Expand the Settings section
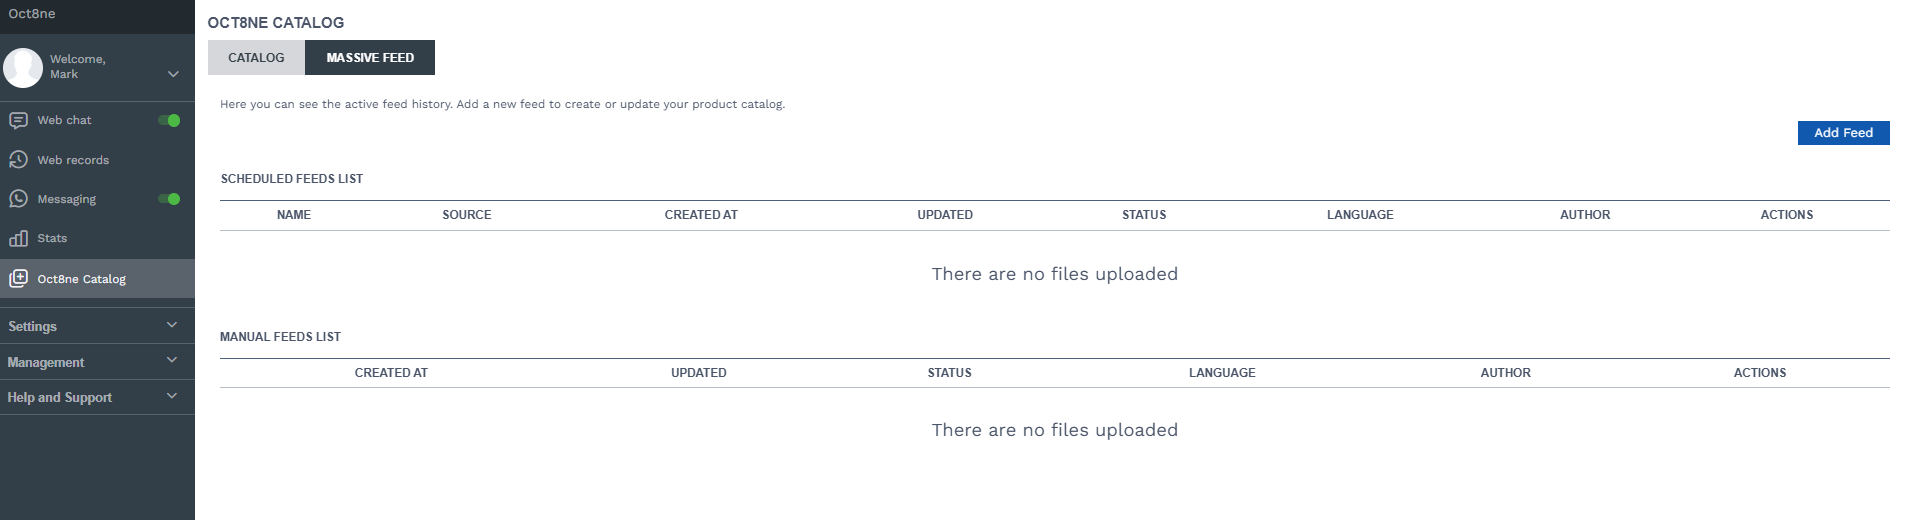The image size is (1914, 520). 97,326
